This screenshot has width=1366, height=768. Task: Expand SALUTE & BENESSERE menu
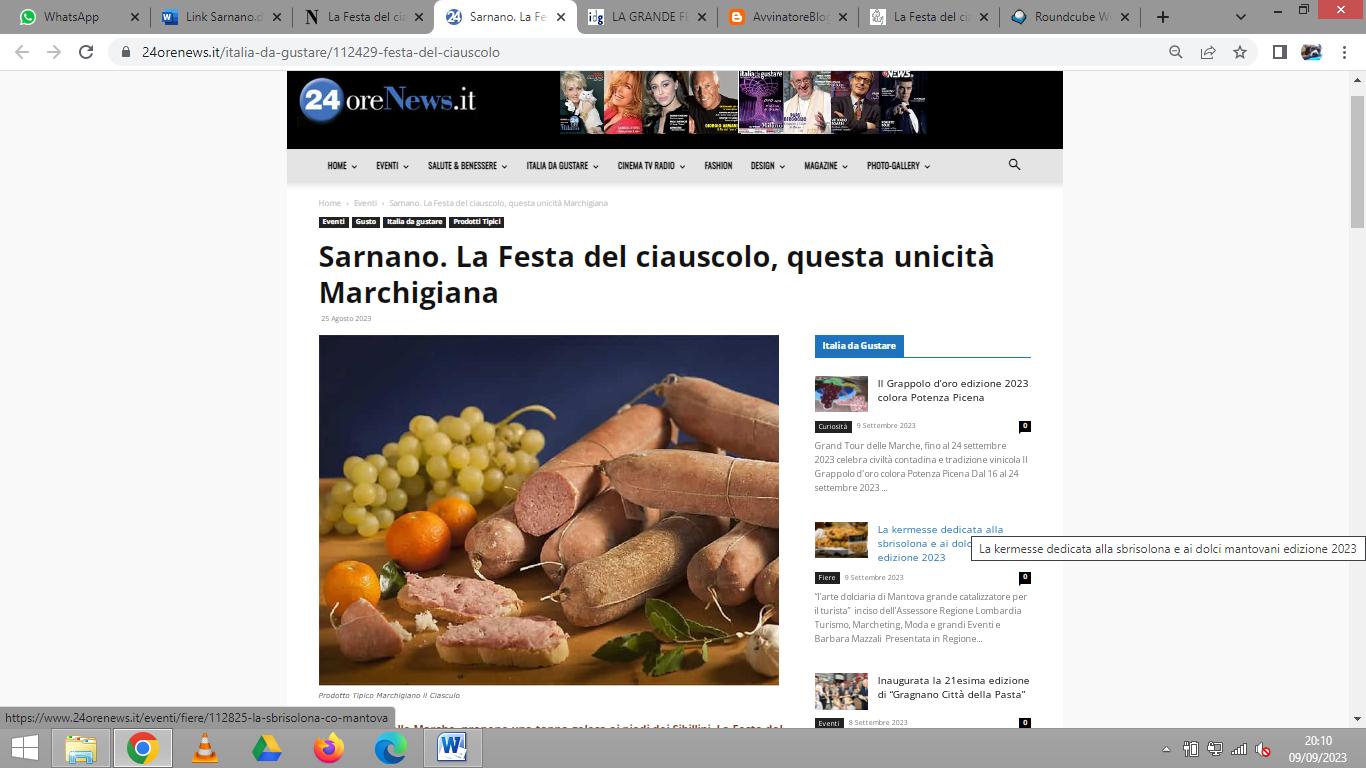pos(467,166)
